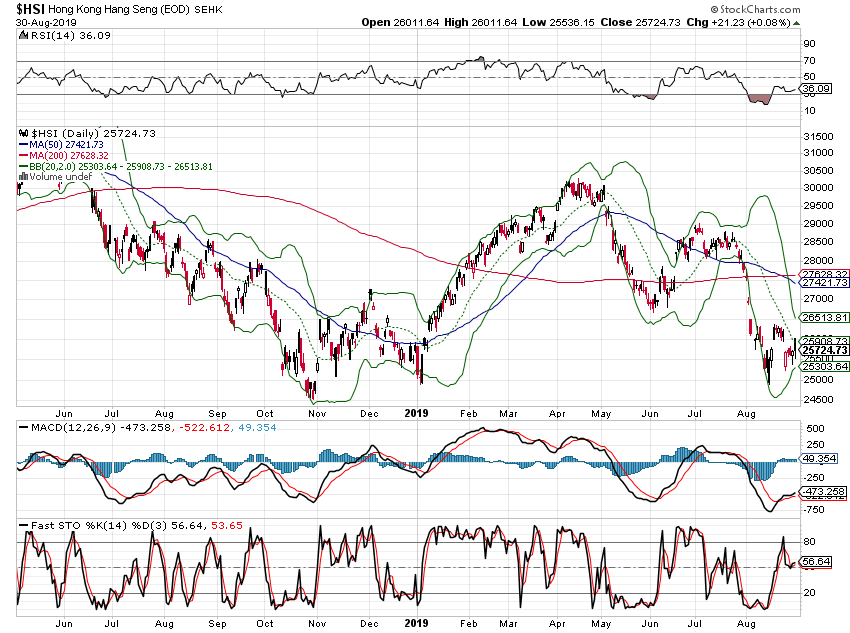Click the volume bars icon next to Volume undef

pyautogui.click(x=24, y=177)
